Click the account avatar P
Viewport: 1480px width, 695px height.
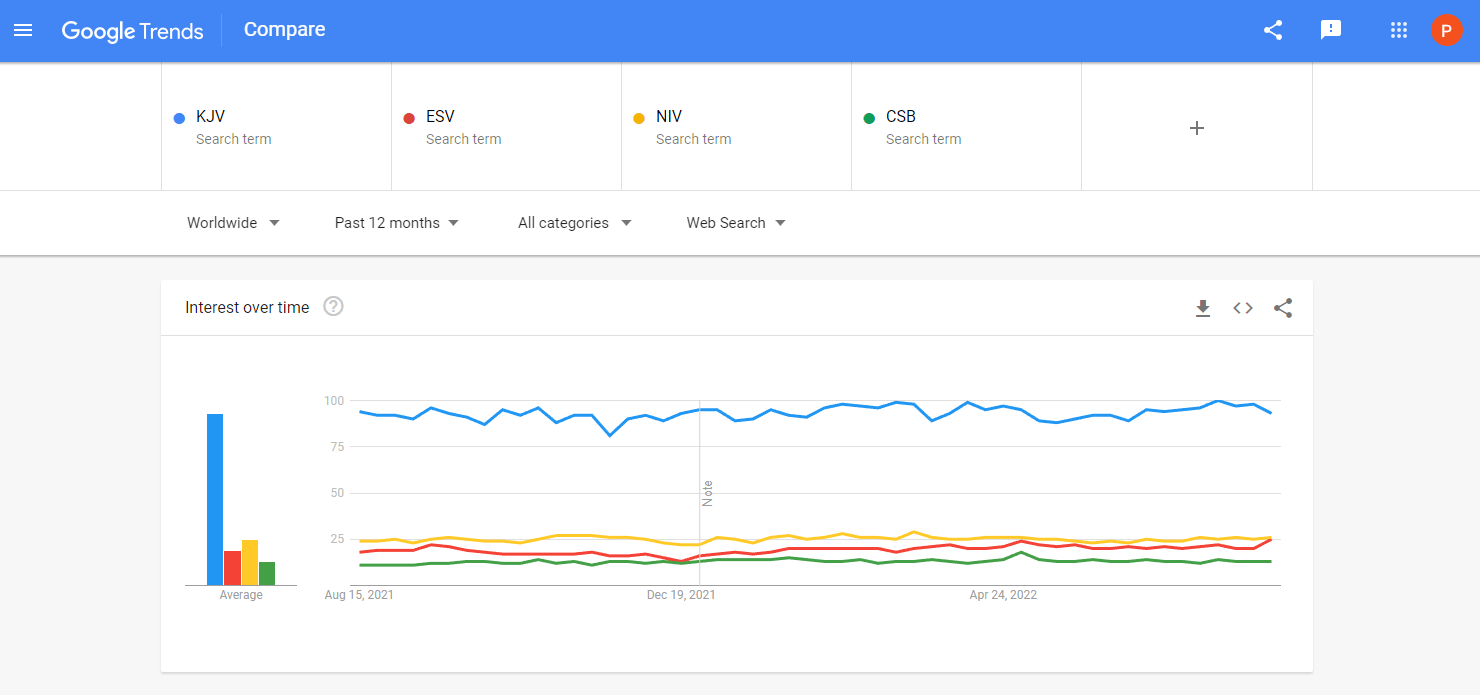1446,30
